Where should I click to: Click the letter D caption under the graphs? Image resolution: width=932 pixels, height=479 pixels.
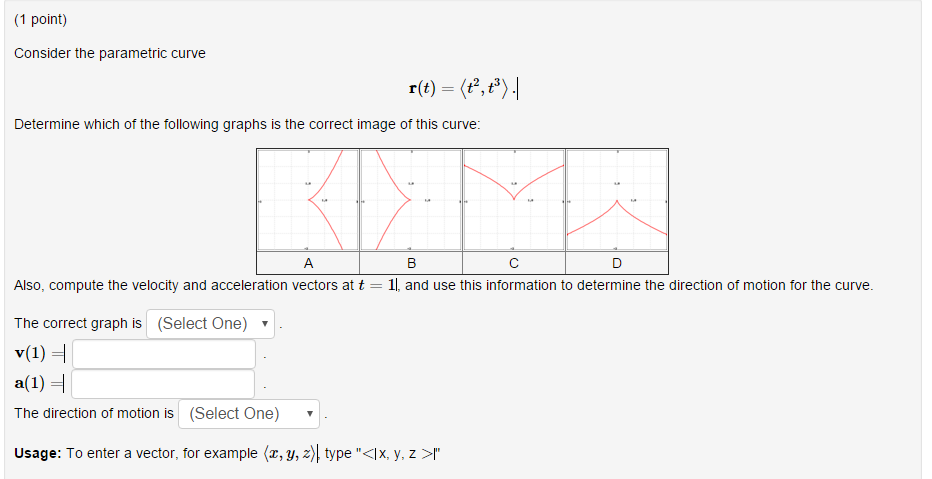pyautogui.click(x=616, y=264)
